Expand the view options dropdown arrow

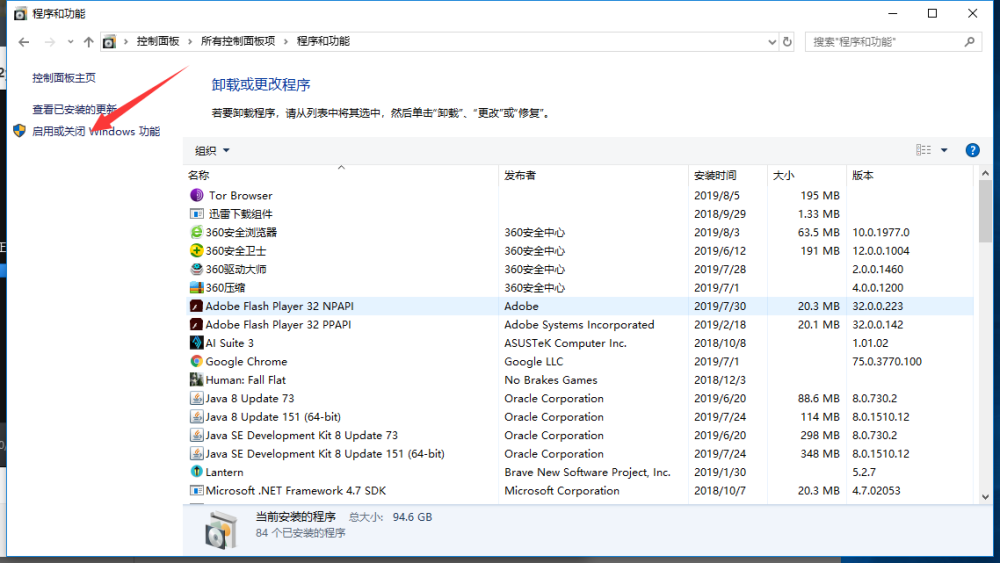[x=944, y=150]
